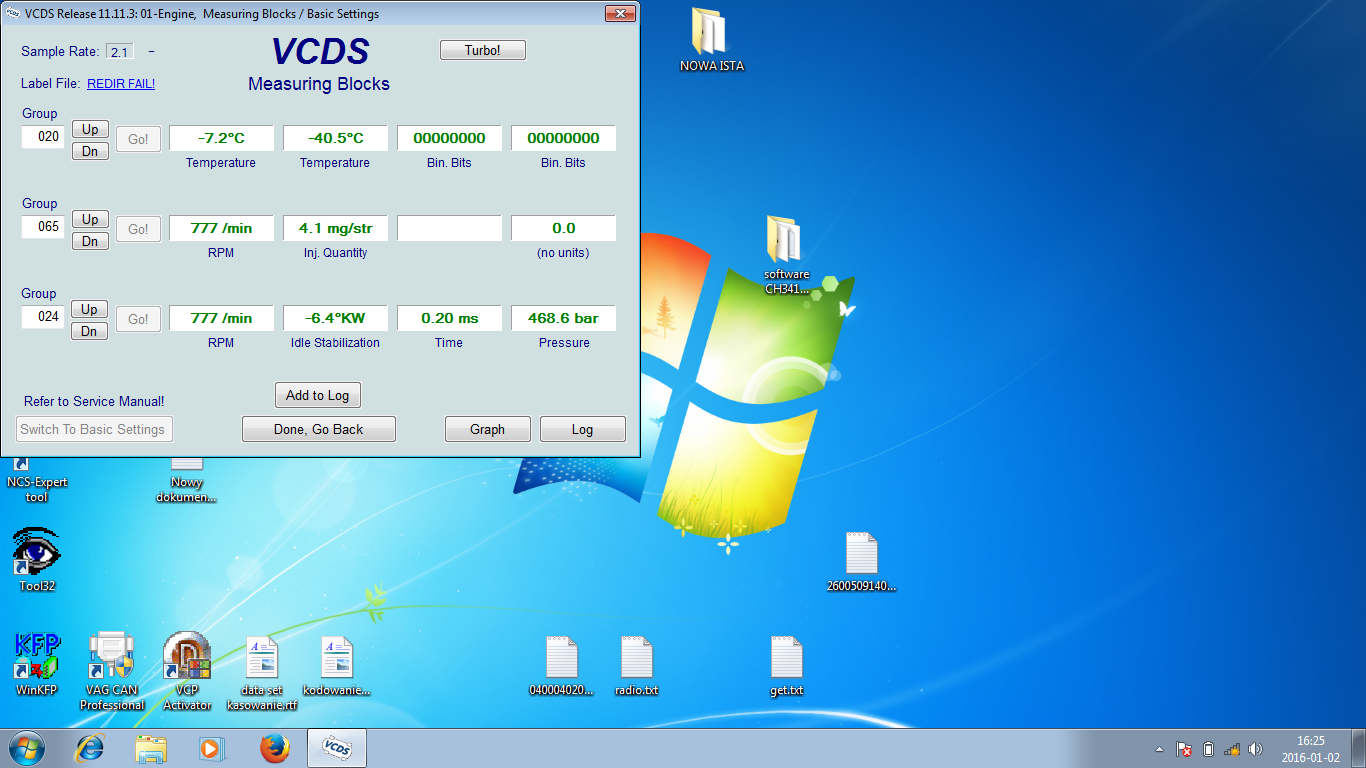Viewport: 1366px width, 768px height.
Task: Launch the VCP Activator shortcut
Action: pos(186,656)
